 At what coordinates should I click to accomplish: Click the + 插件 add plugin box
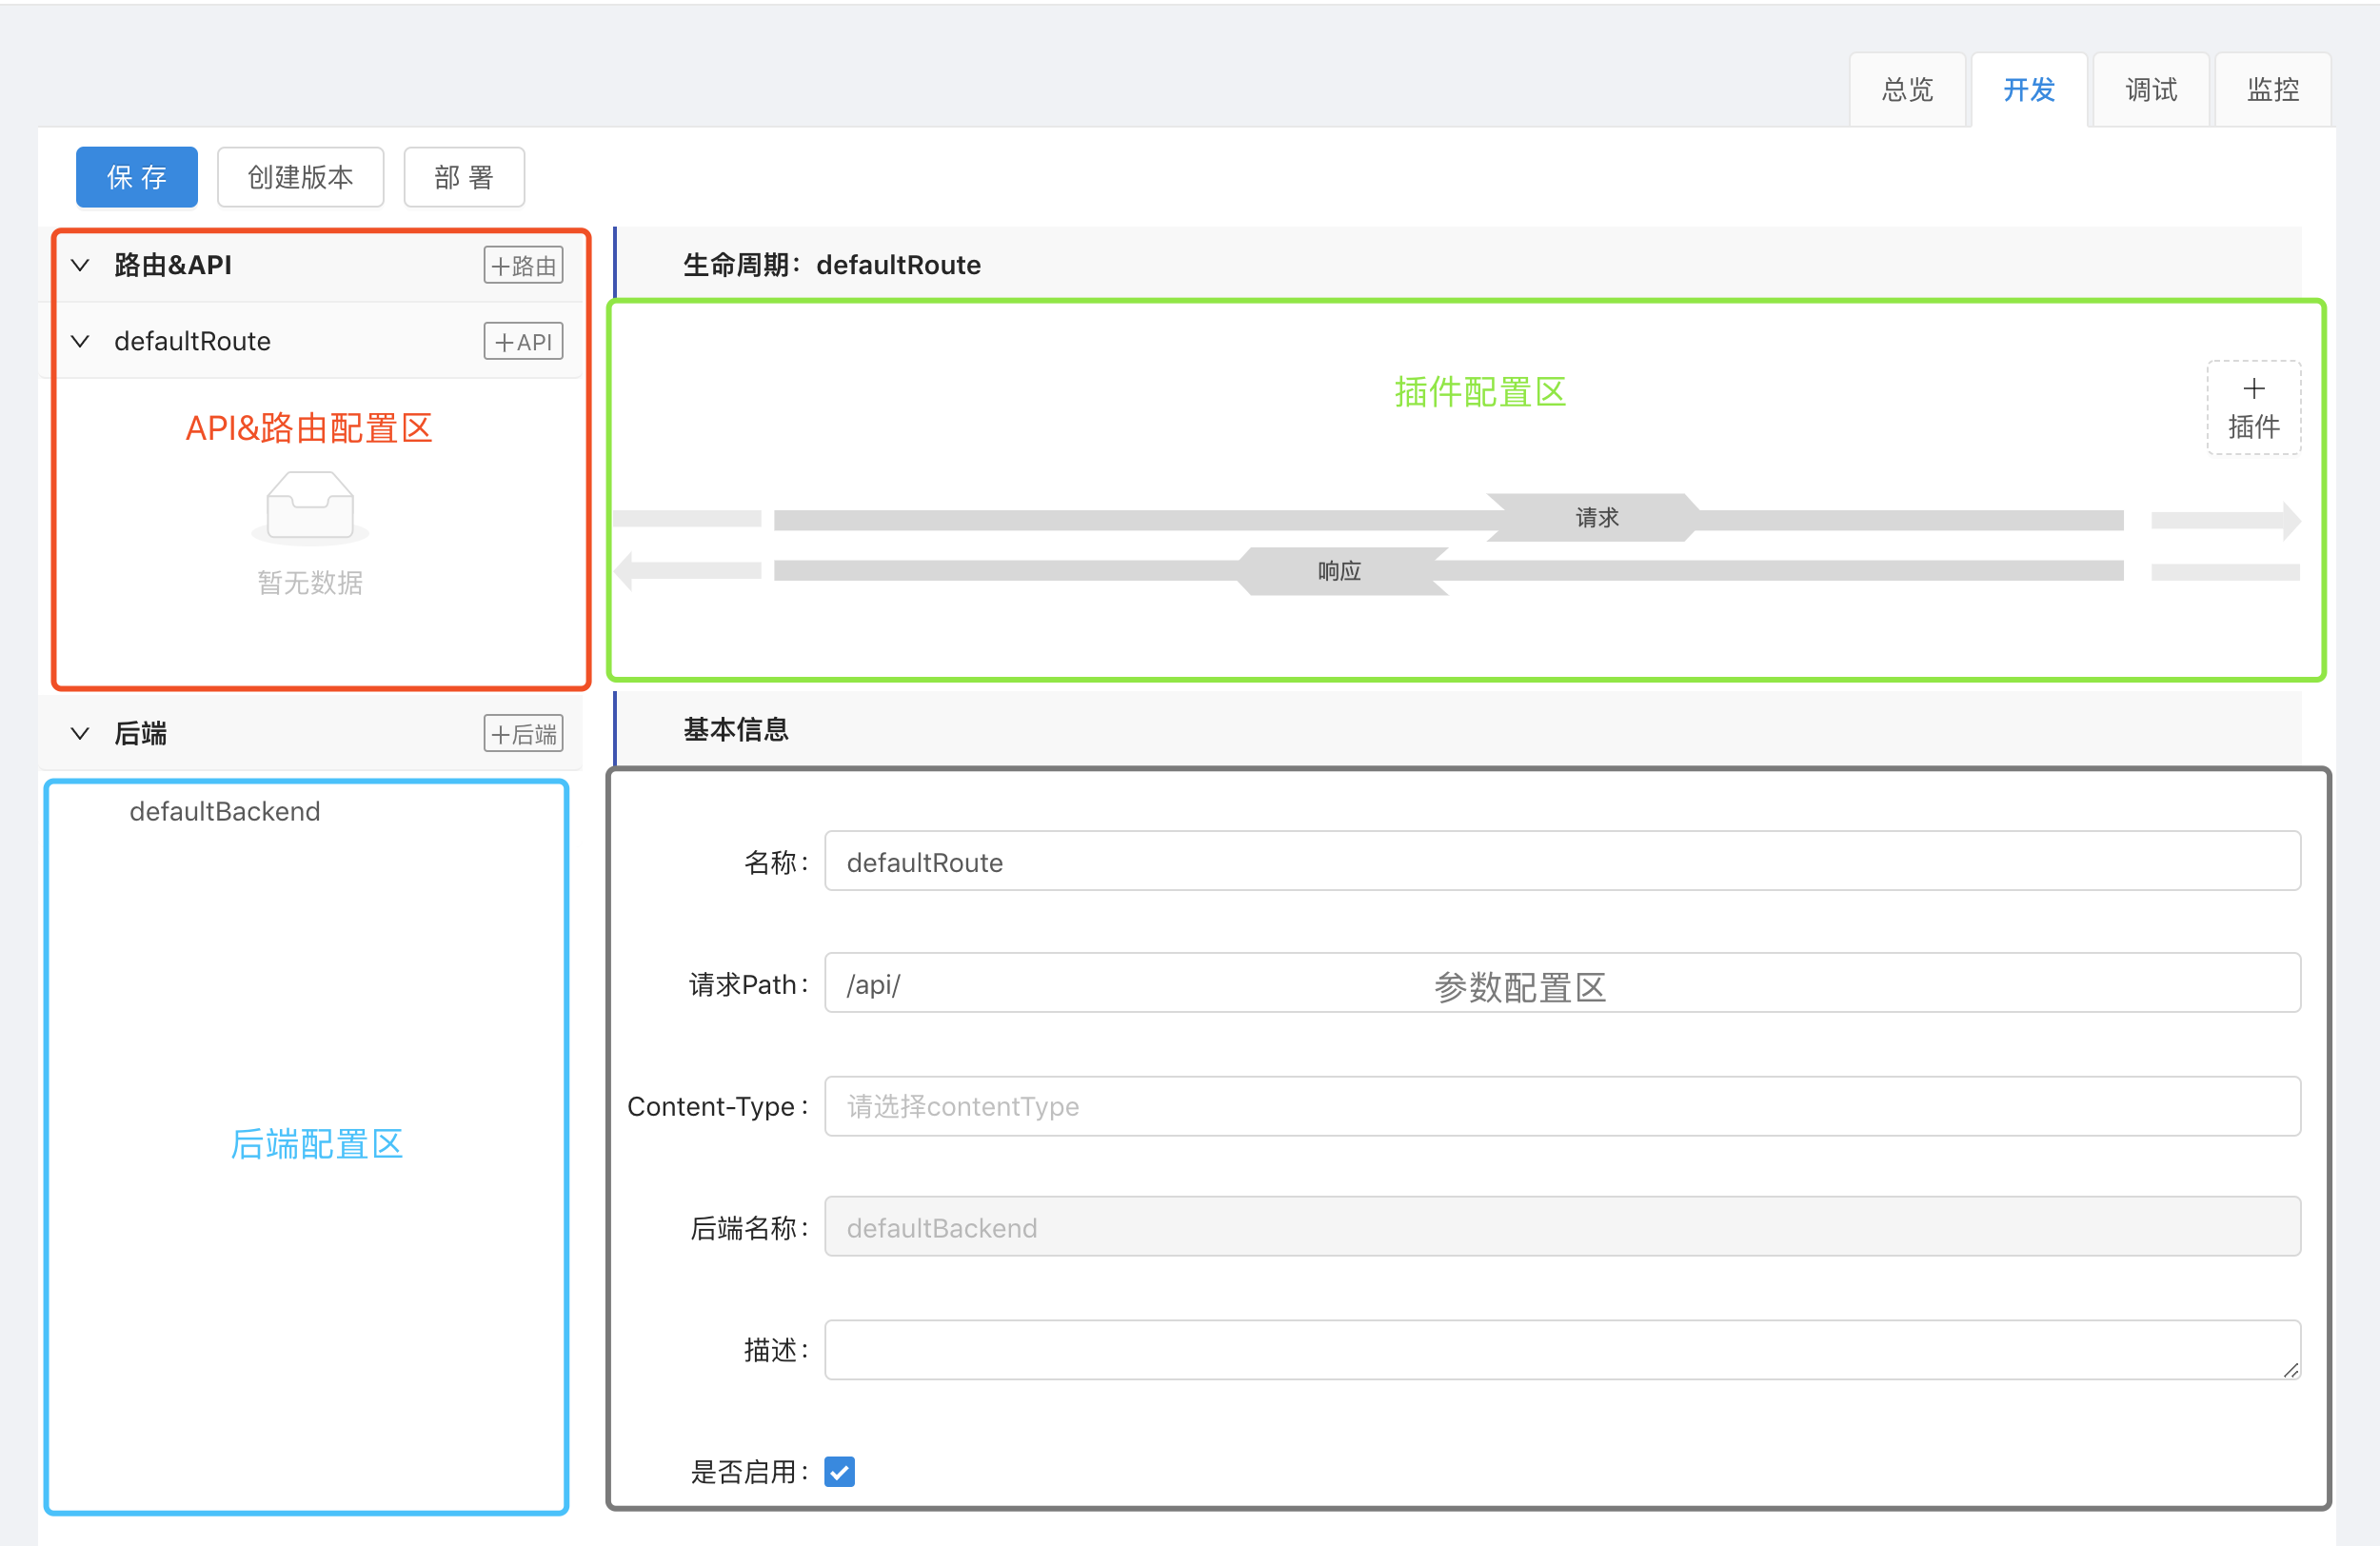pyautogui.click(x=2253, y=408)
